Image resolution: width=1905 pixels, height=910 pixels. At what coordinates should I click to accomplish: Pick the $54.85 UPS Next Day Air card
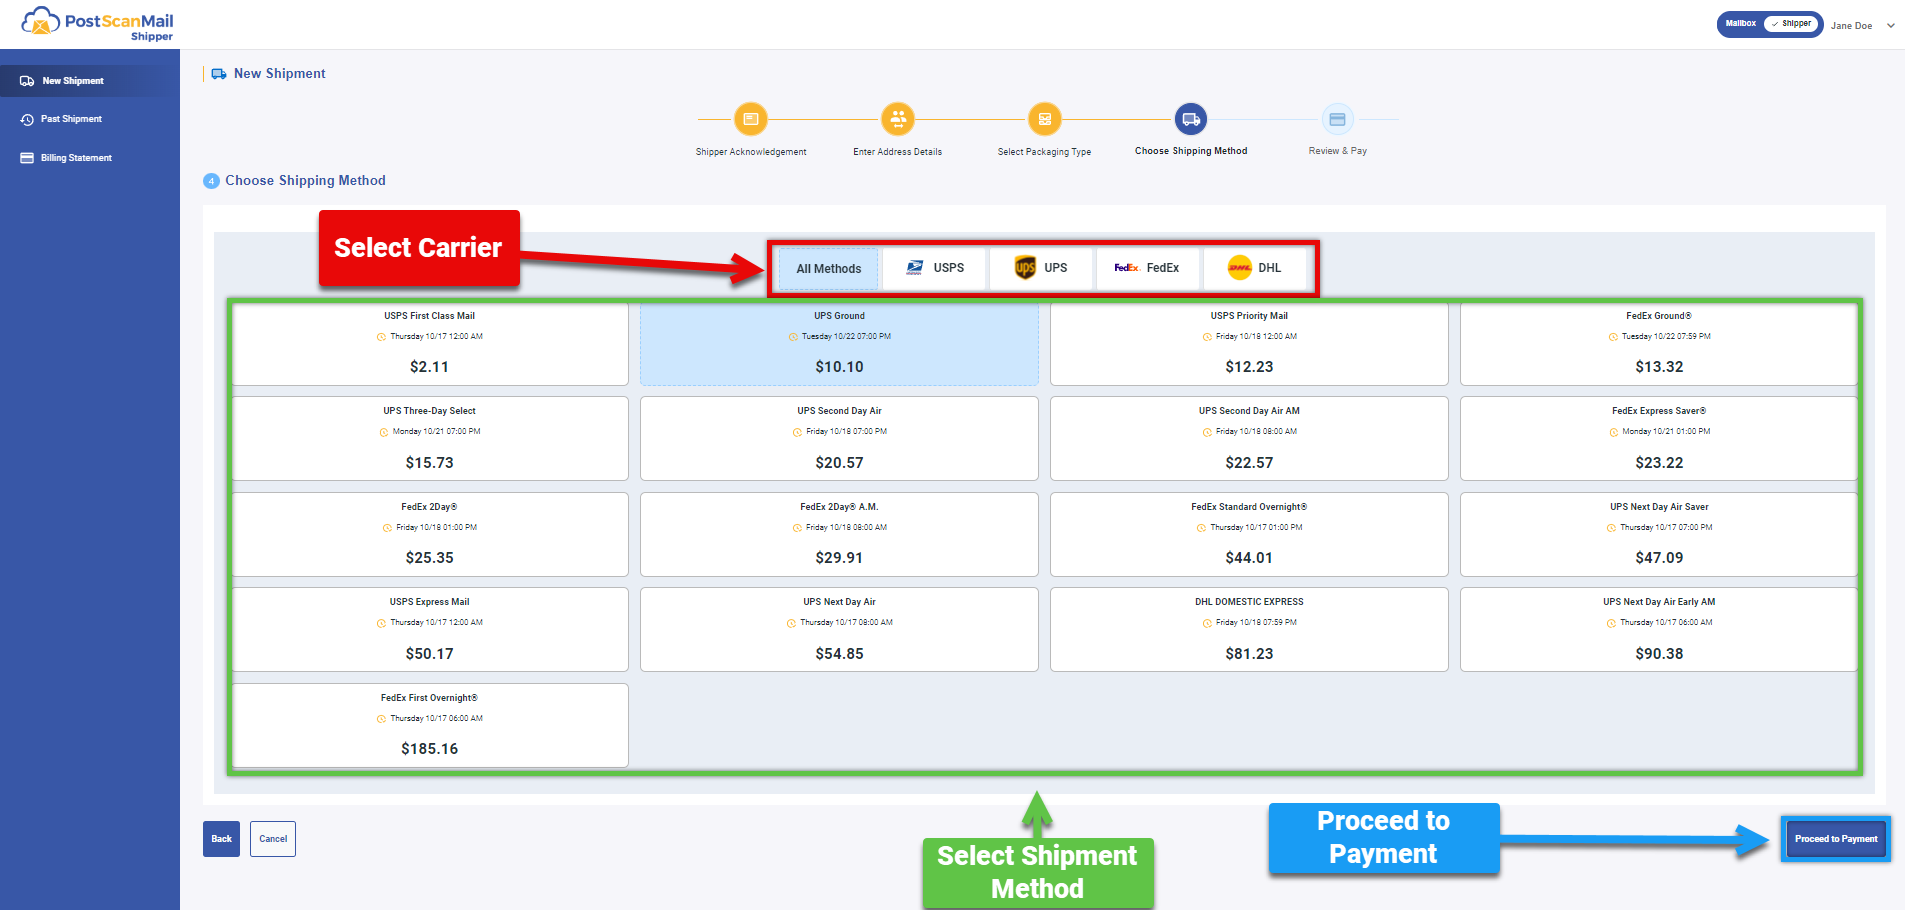(839, 629)
